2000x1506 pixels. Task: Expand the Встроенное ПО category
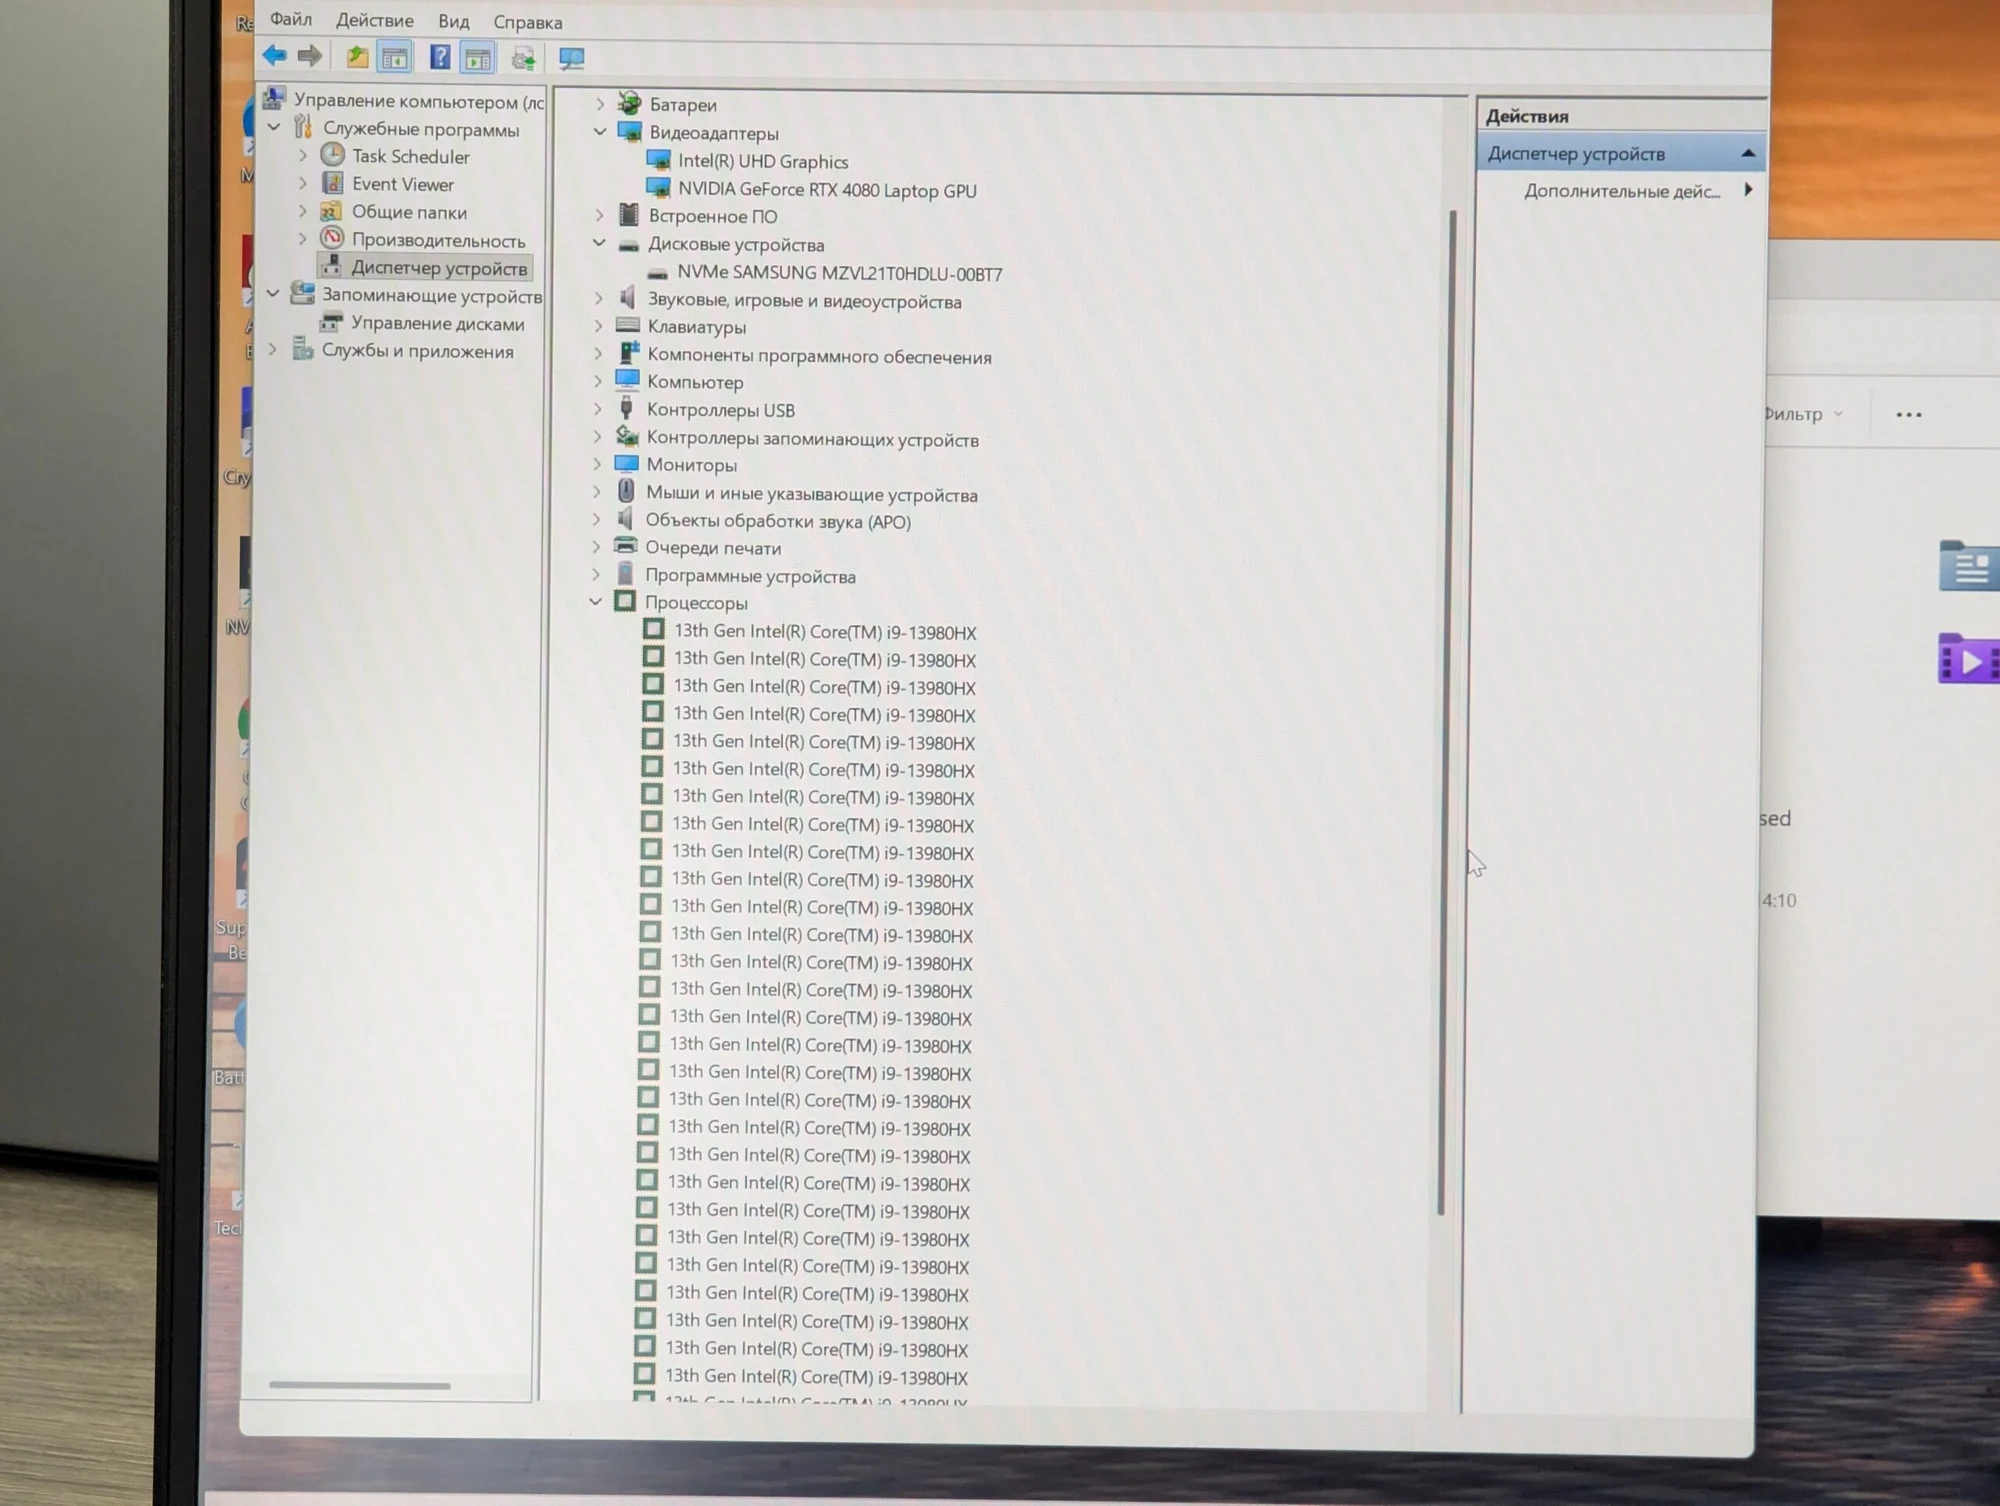599,215
